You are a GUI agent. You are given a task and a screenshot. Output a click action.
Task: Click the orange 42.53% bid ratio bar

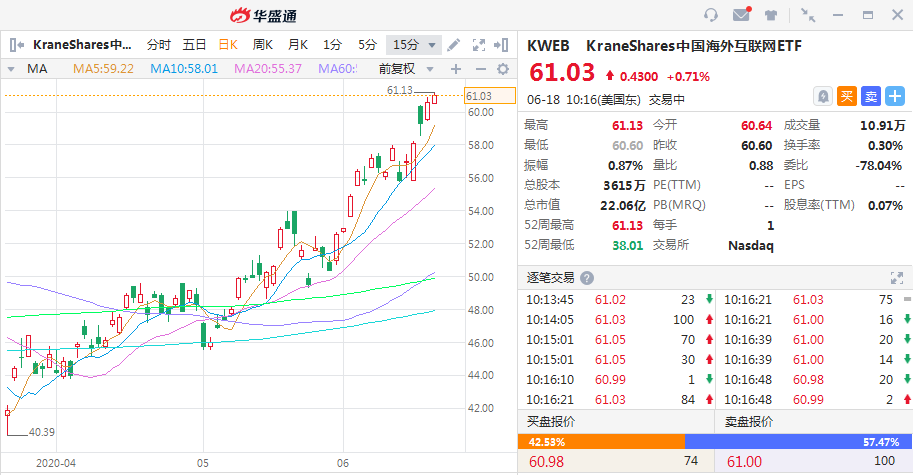point(601,442)
